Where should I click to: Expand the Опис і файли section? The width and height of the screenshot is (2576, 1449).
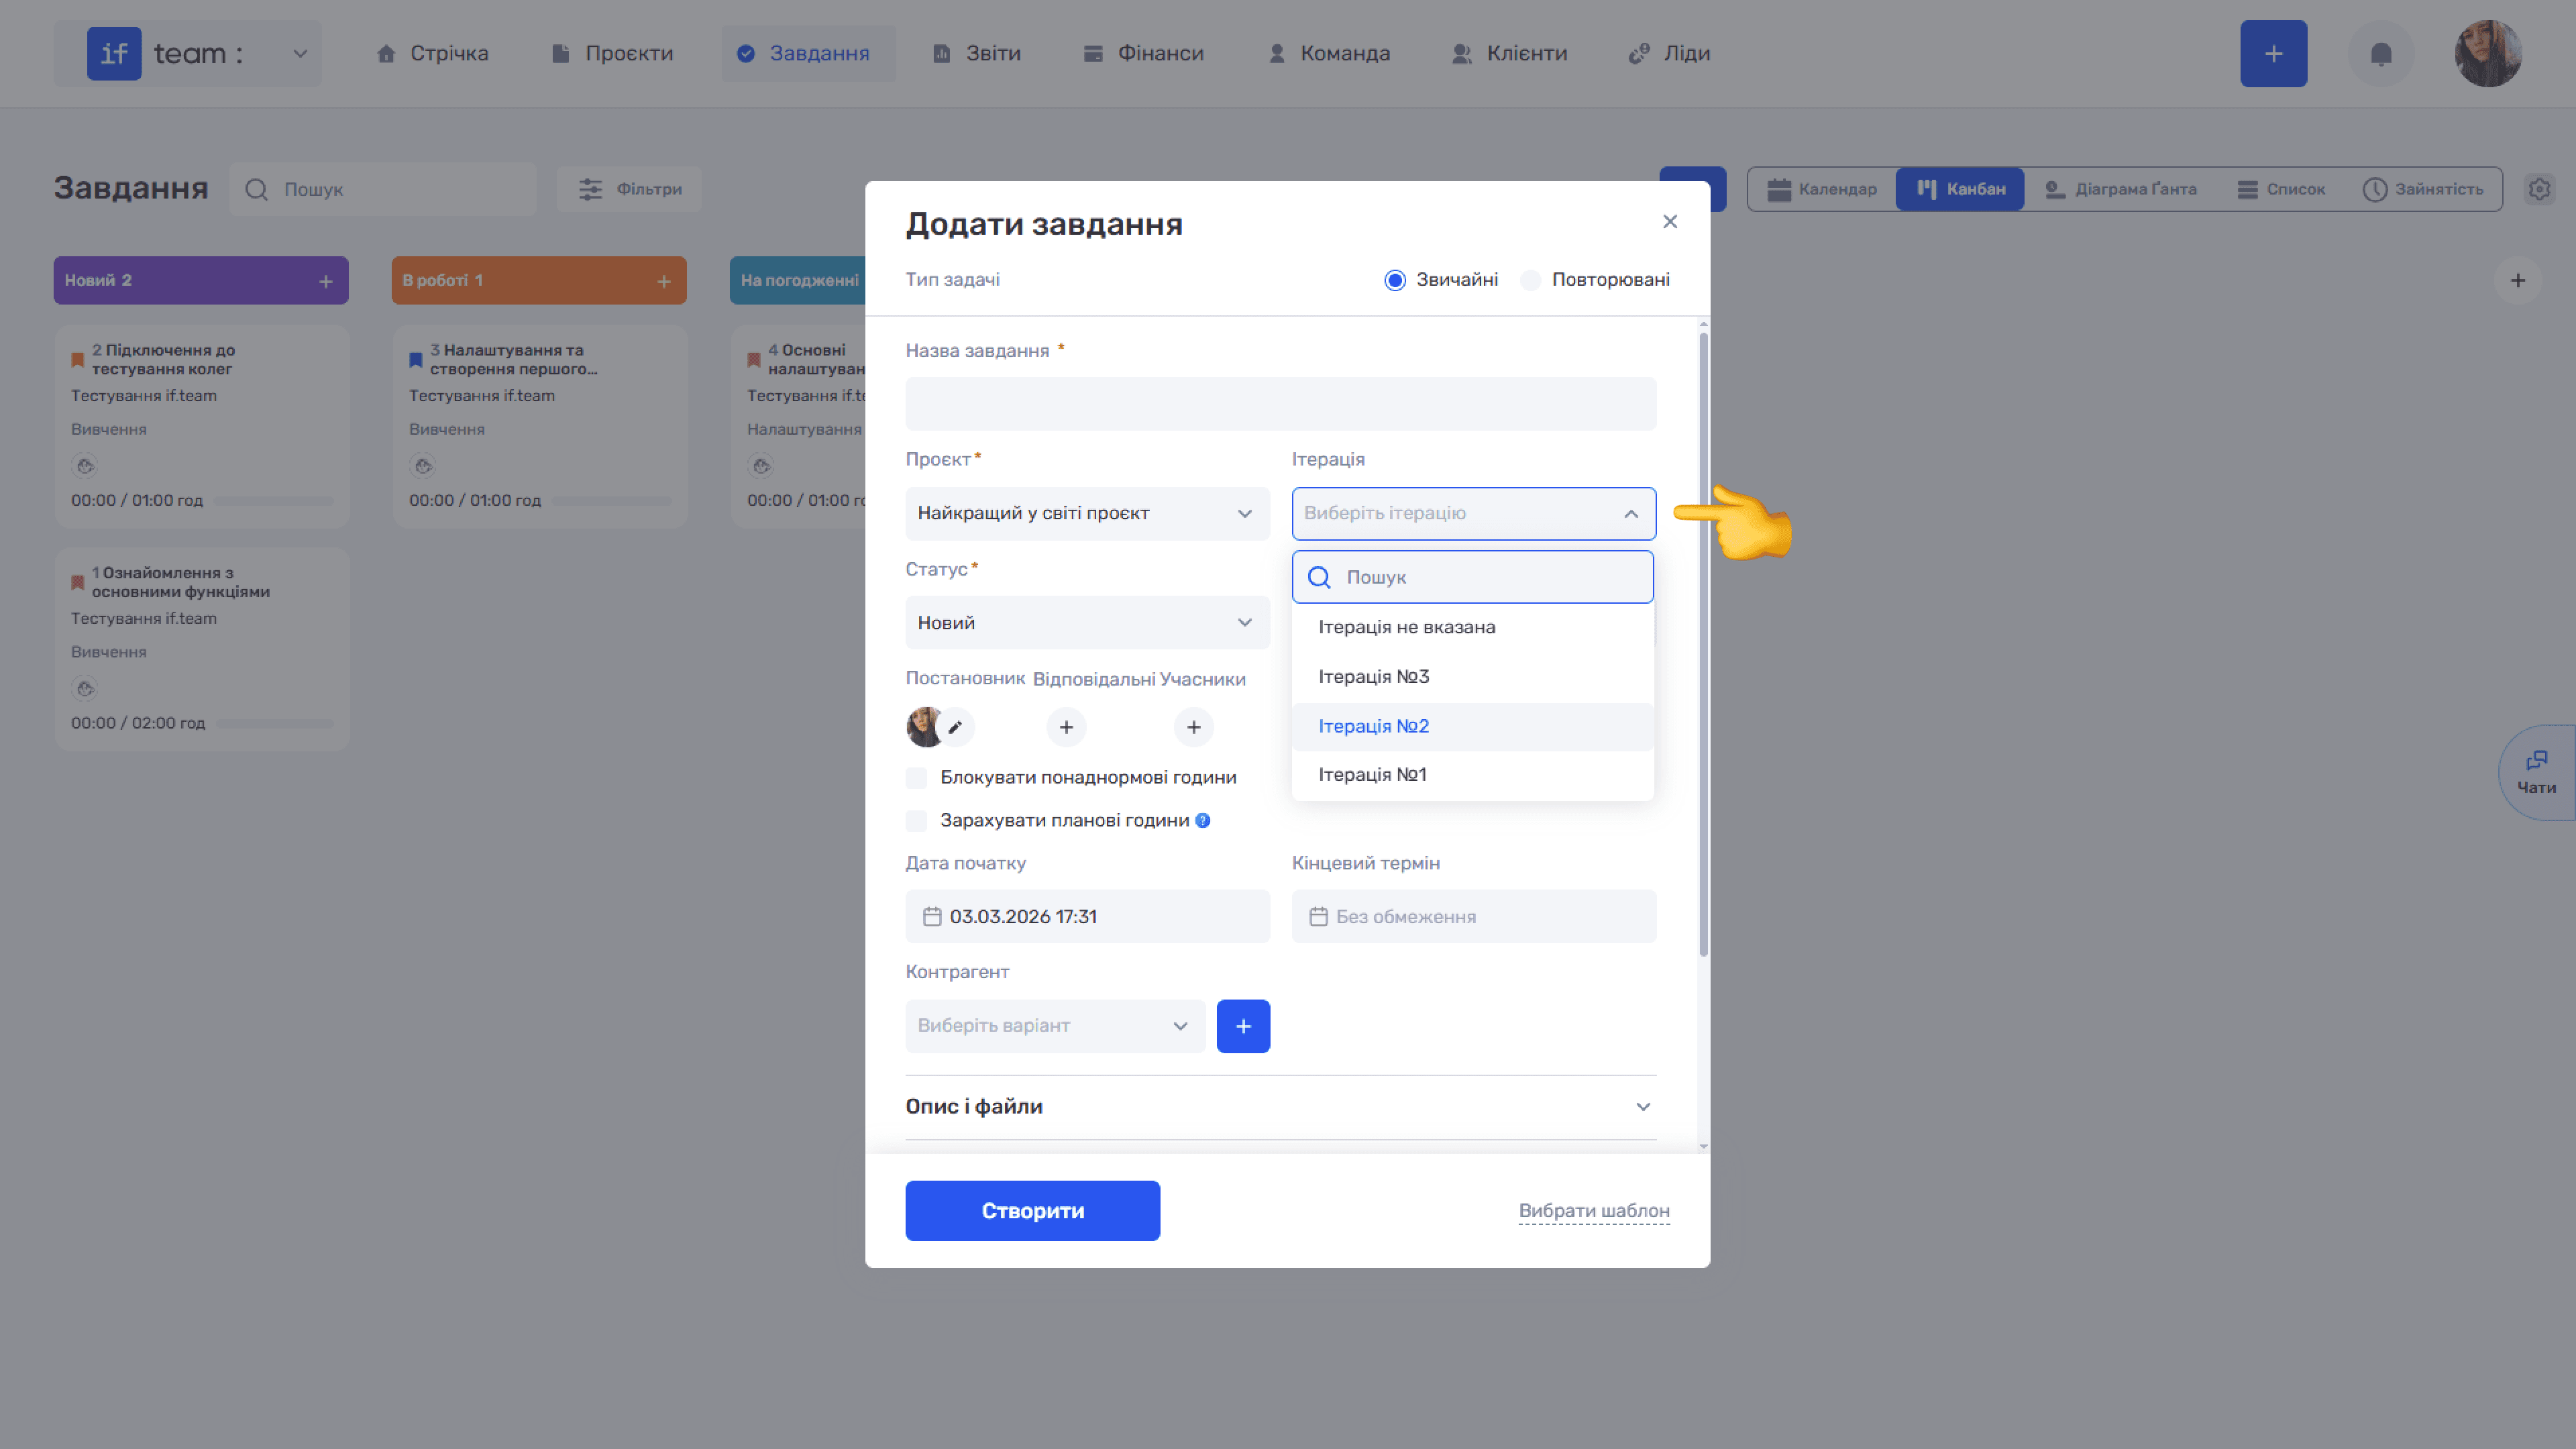pos(1280,1107)
